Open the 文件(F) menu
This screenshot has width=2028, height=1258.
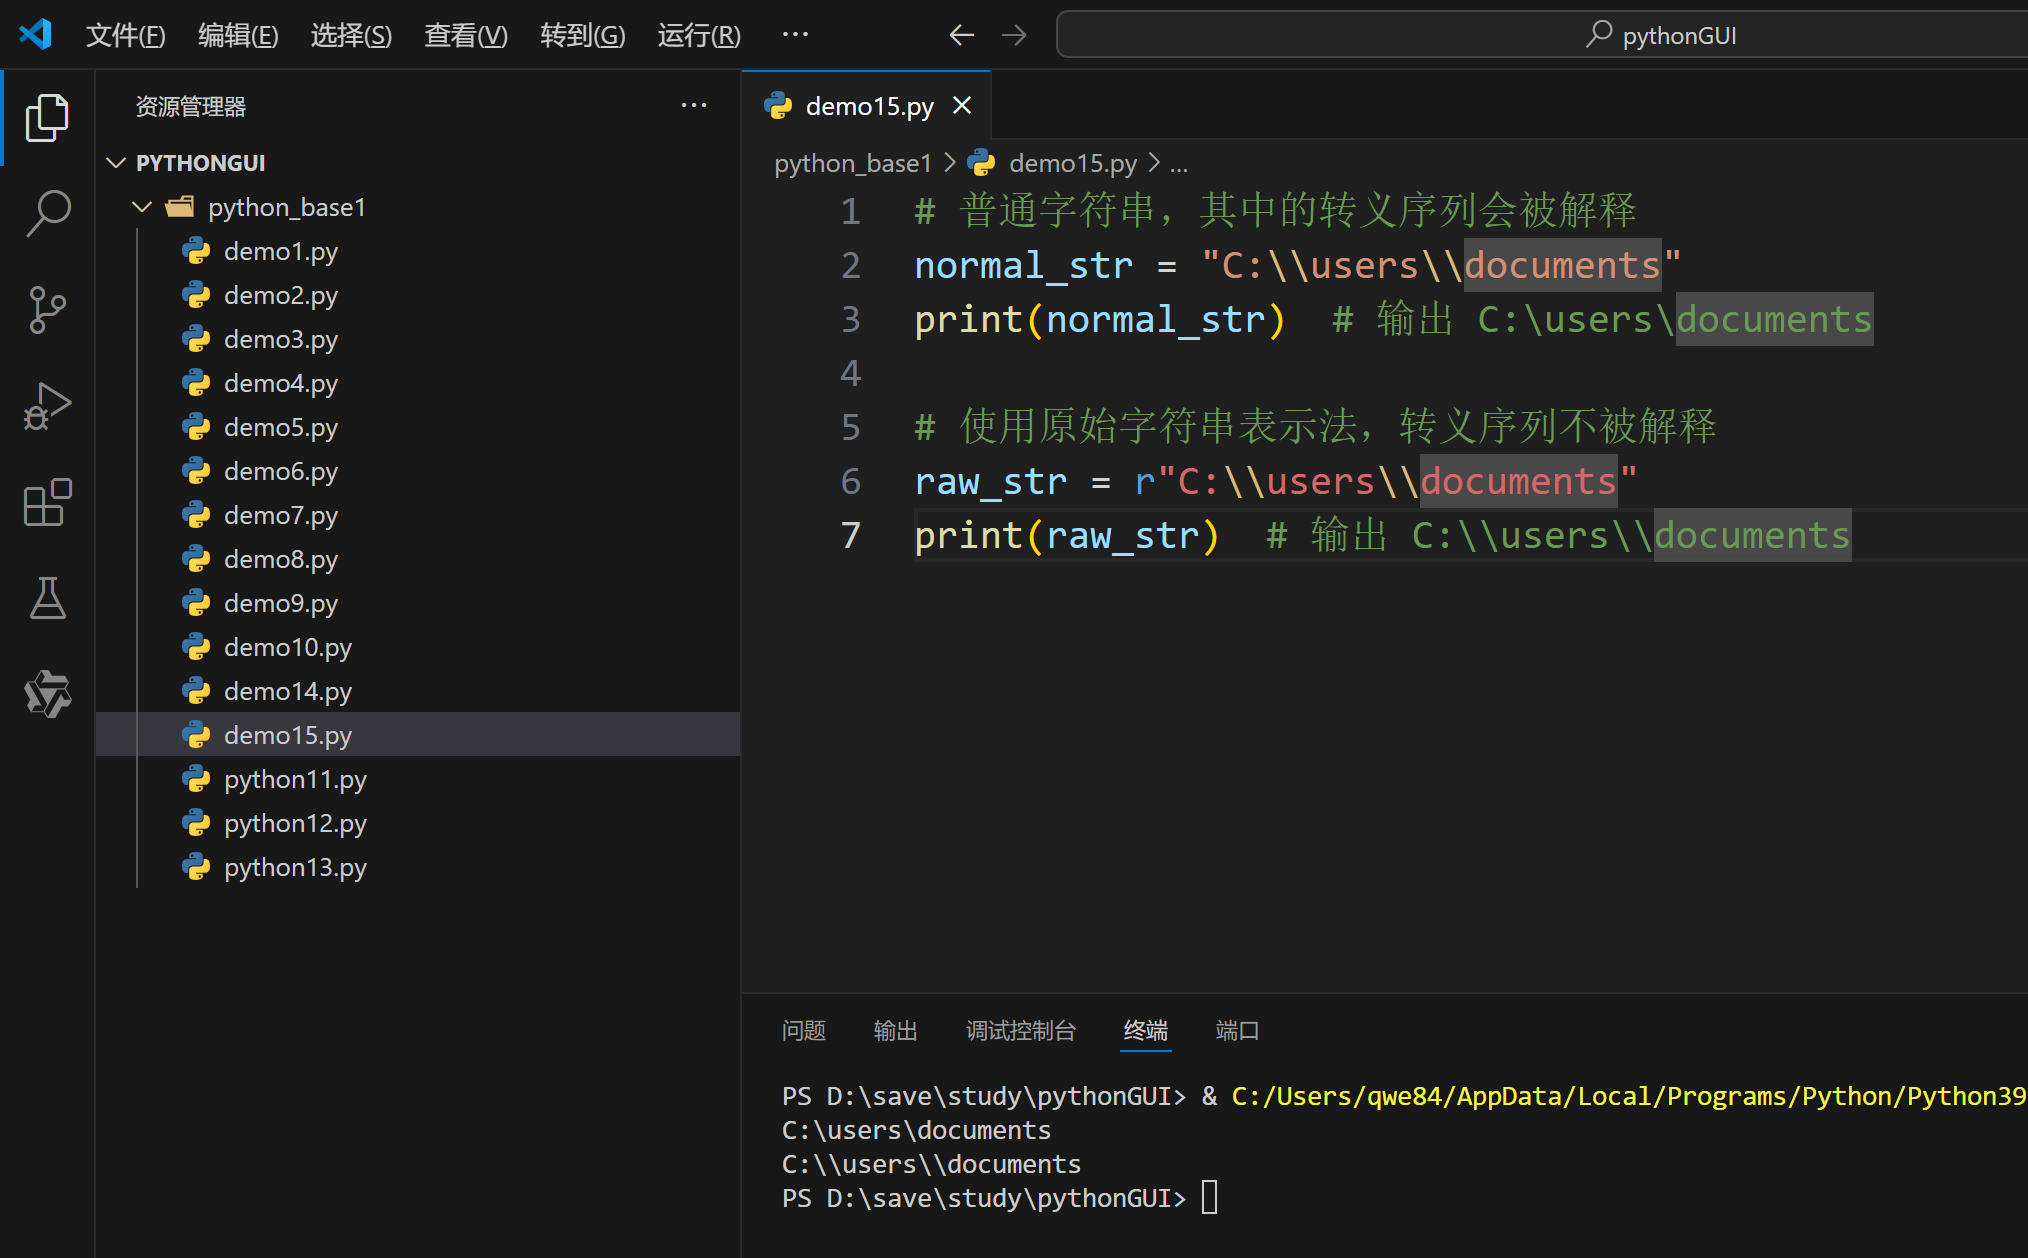tap(125, 35)
